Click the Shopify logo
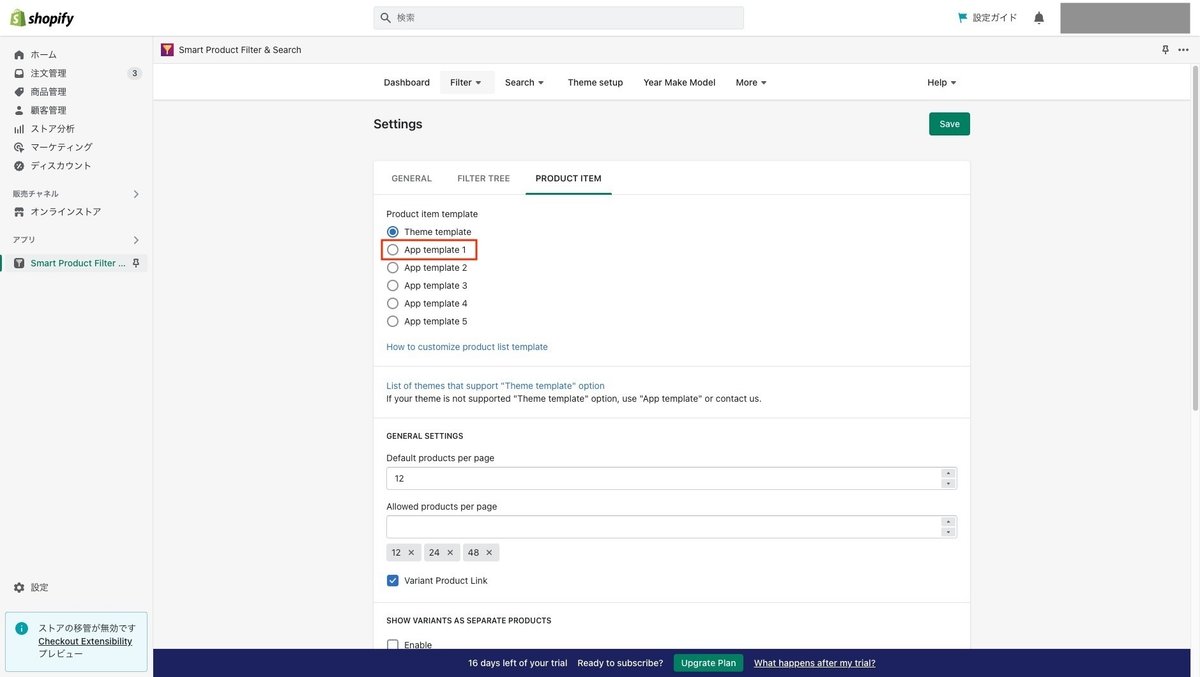 42,18
